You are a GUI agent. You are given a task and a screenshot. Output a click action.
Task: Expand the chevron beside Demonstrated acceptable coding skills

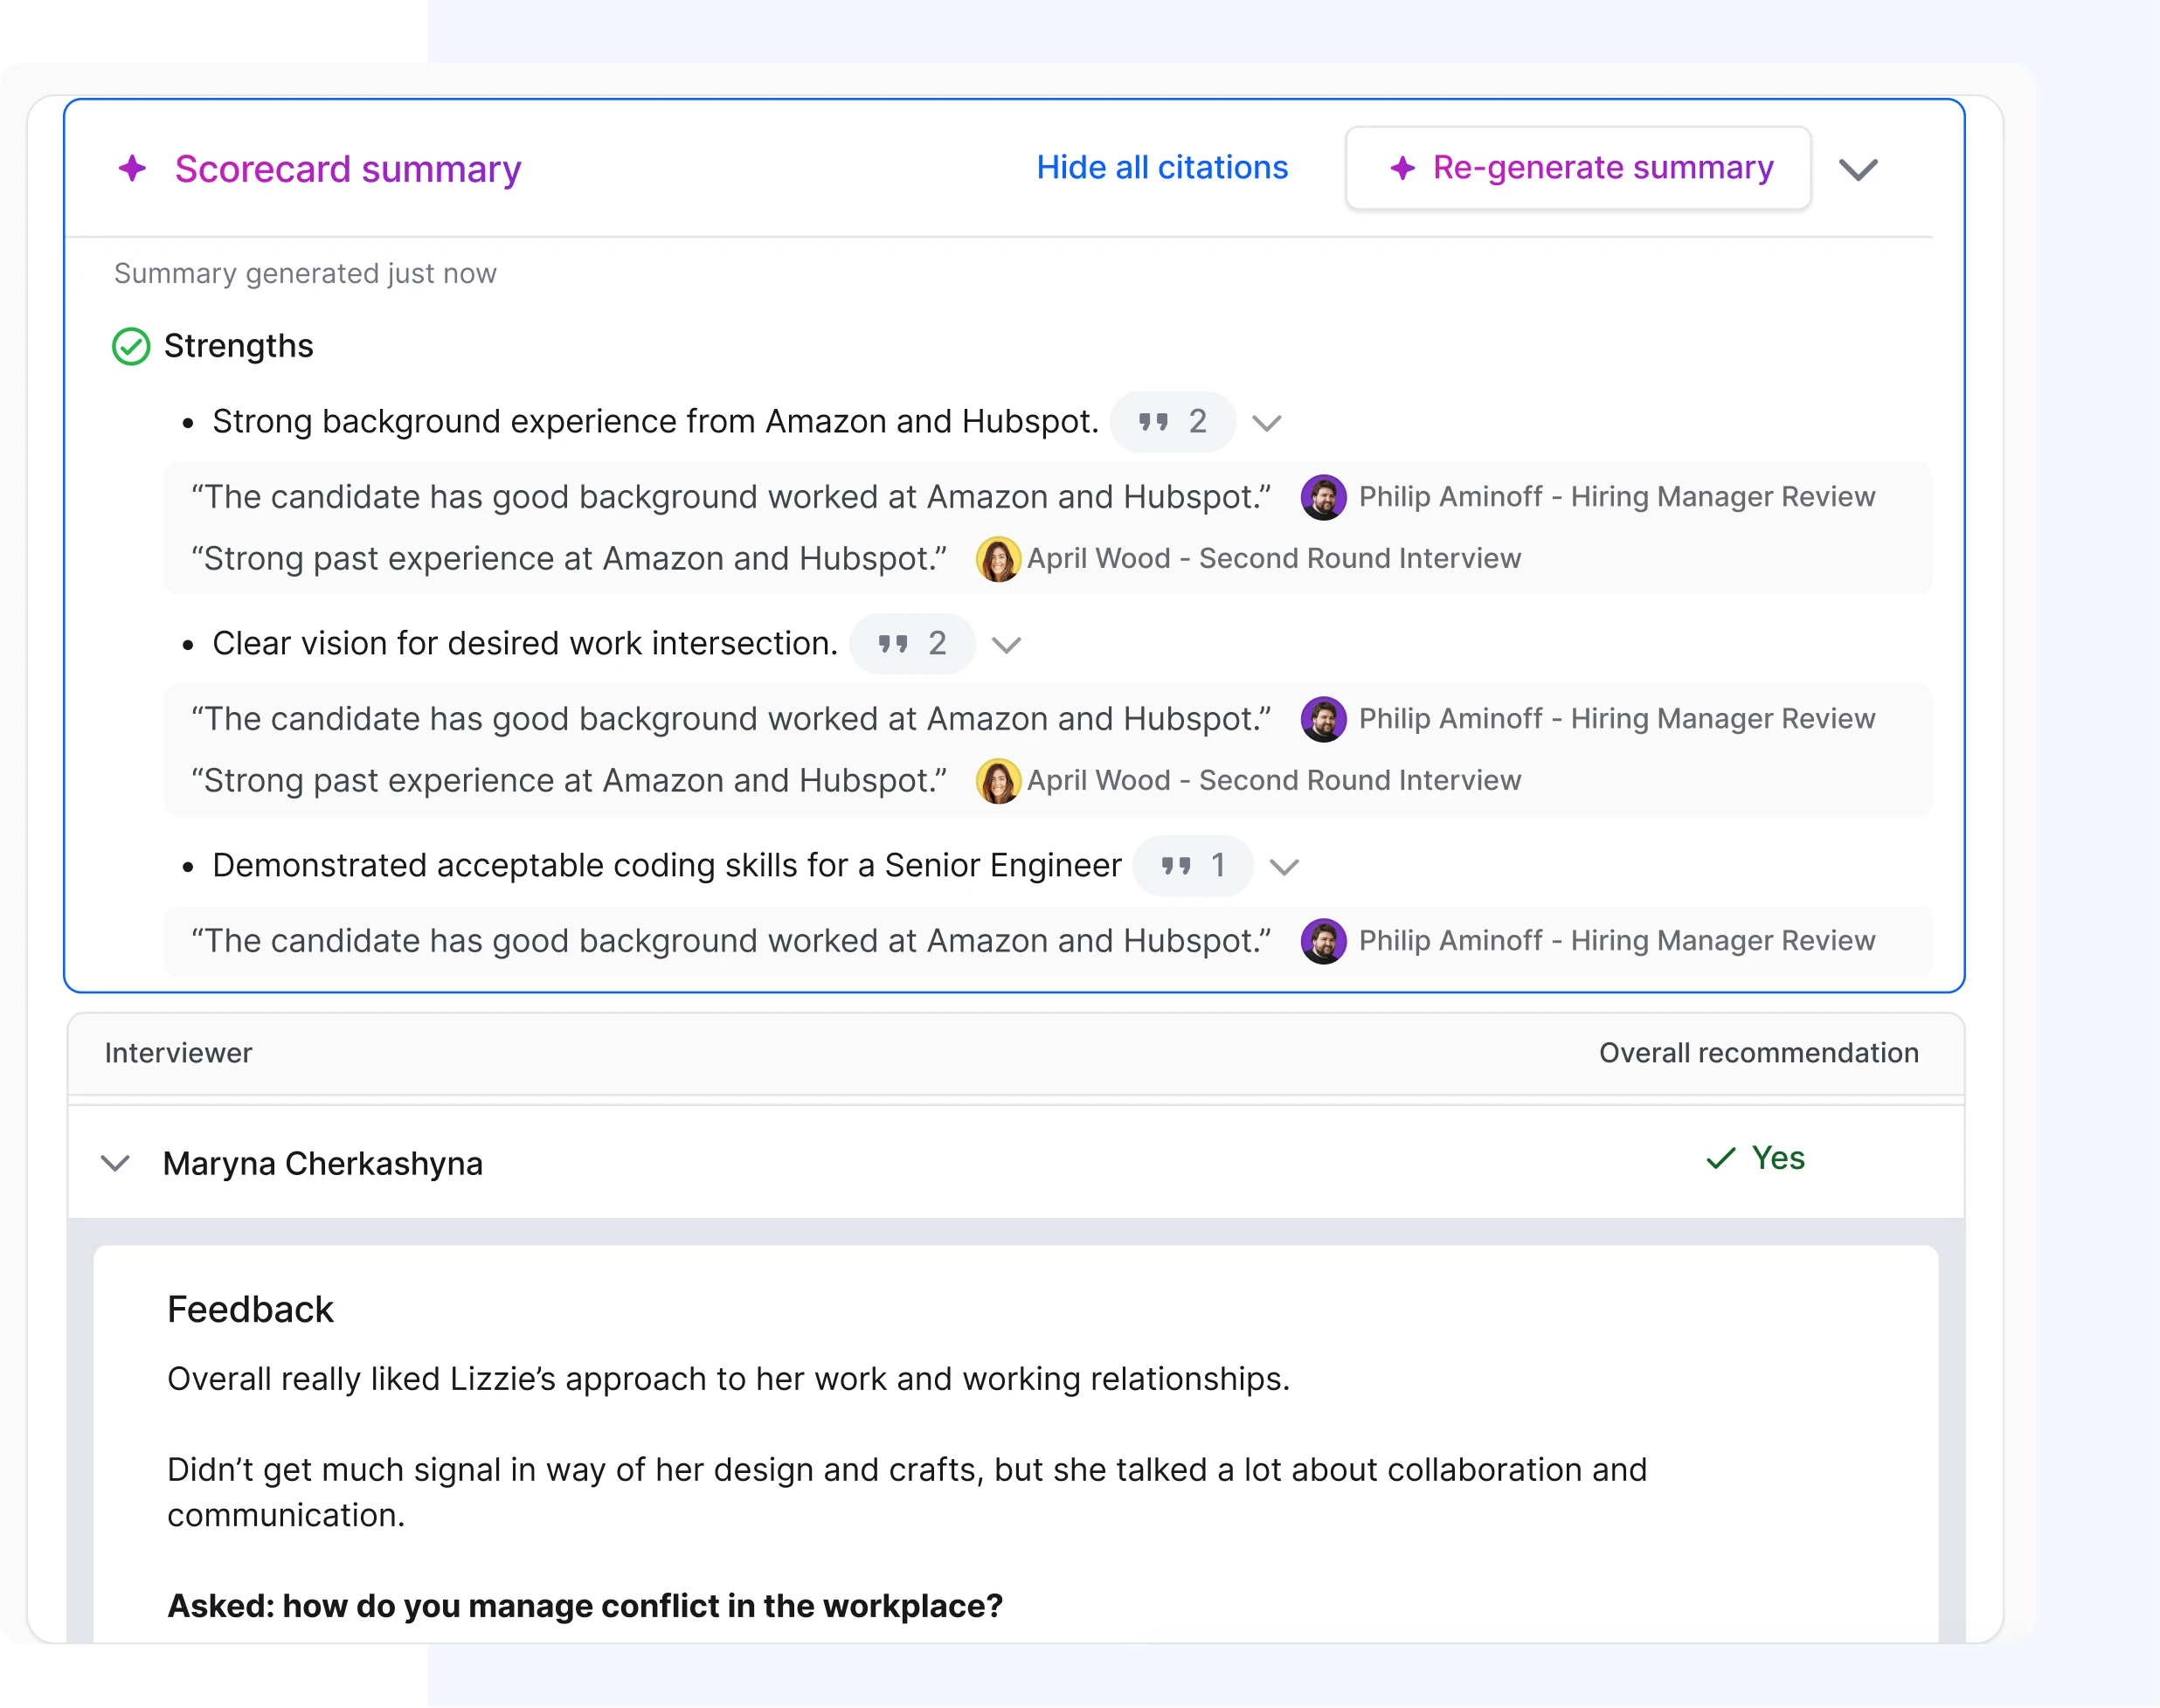[1284, 867]
